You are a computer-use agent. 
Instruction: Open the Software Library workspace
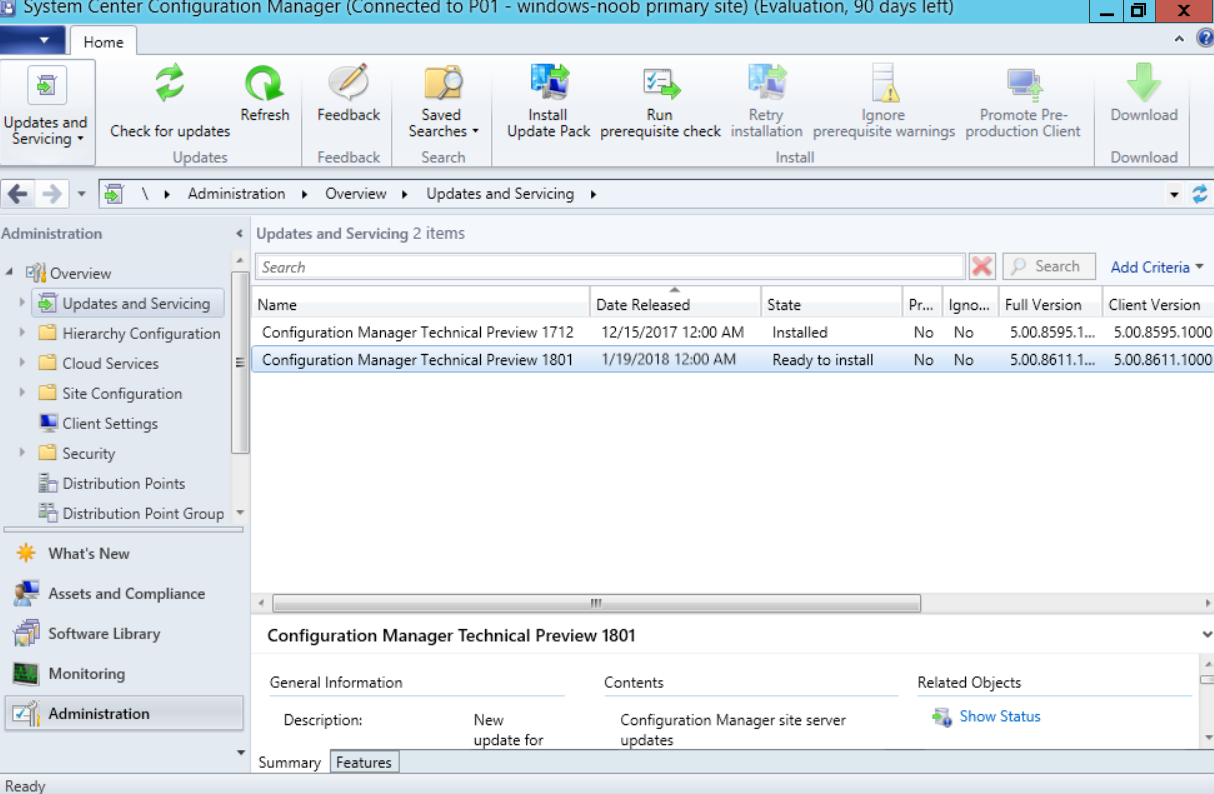(x=123, y=633)
